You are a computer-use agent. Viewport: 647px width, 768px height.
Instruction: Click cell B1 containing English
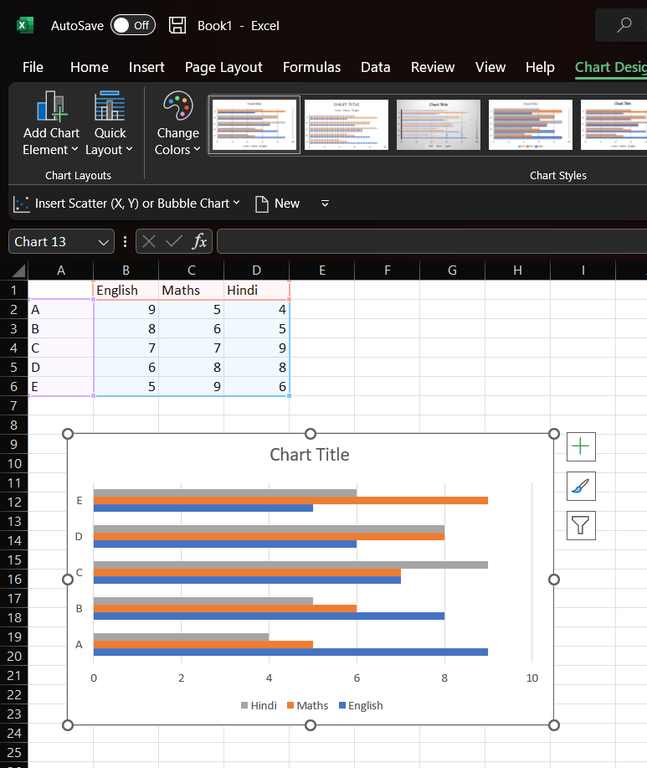[126, 290]
